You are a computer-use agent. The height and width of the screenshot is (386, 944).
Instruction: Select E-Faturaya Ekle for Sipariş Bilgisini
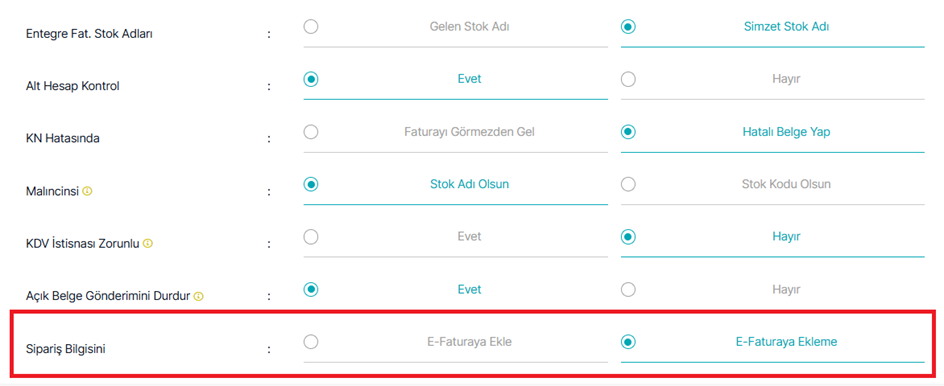coord(311,342)
